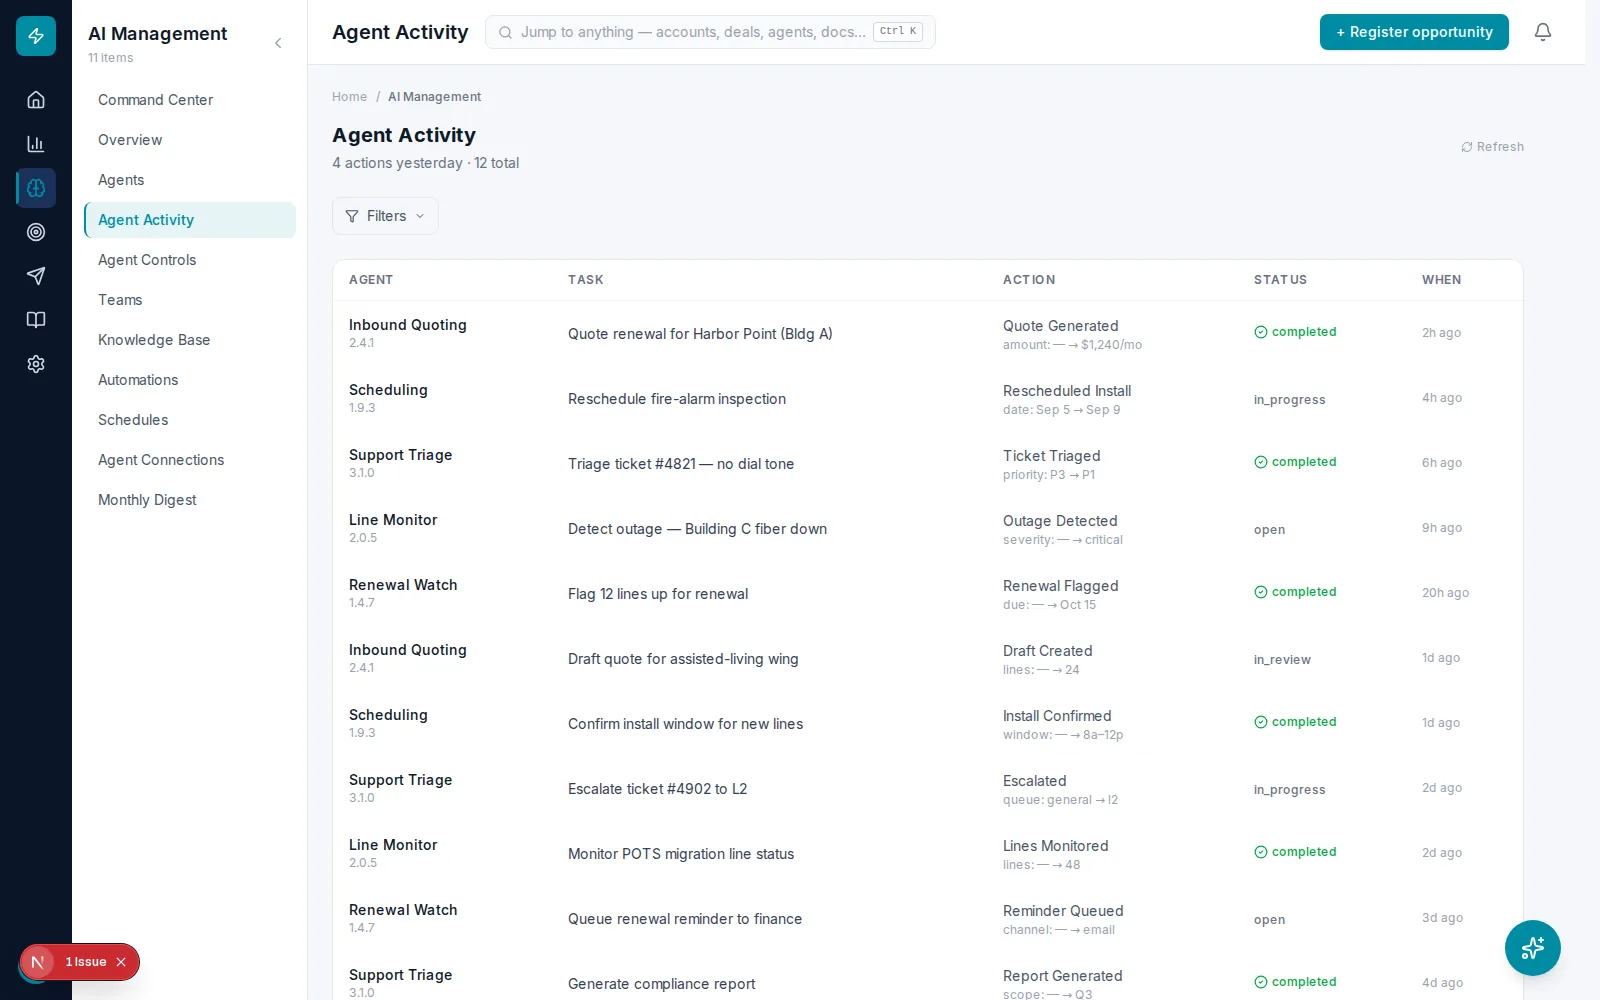Click completed status on Lines Monitored row
Screen dimensions: 1600x1000
click(1295, 852)
